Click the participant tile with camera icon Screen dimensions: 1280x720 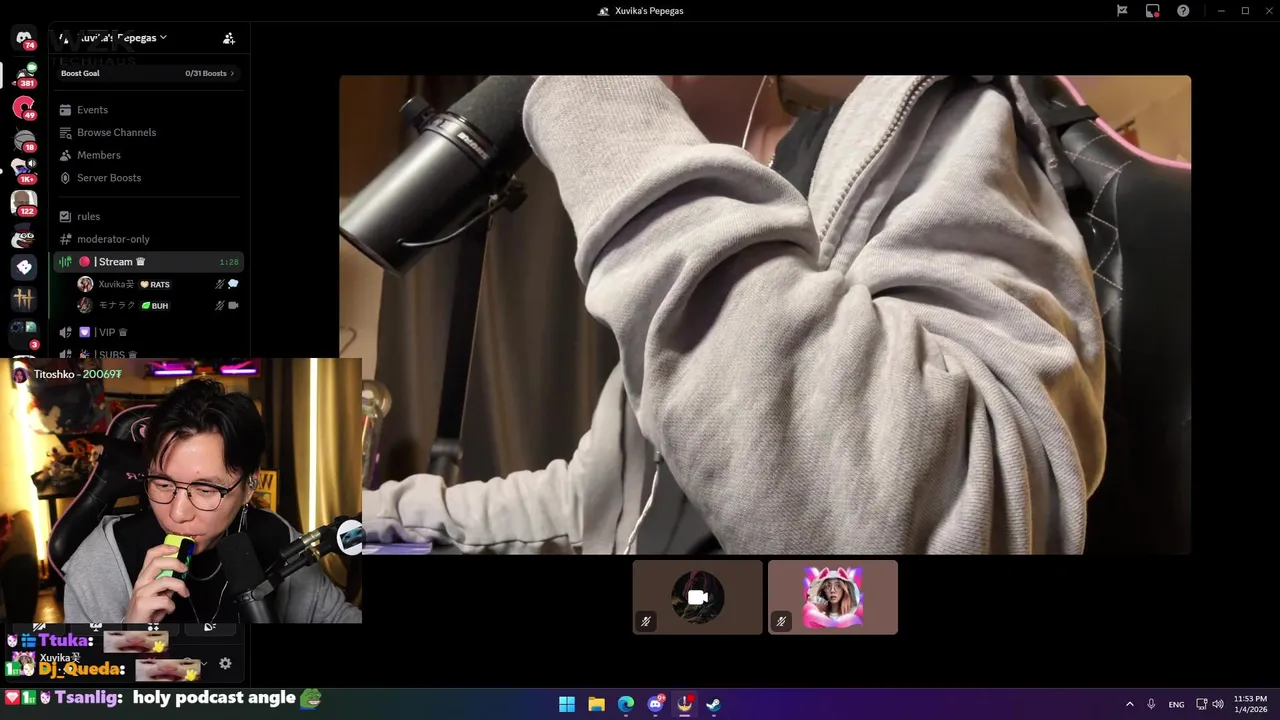pos(697,597)
